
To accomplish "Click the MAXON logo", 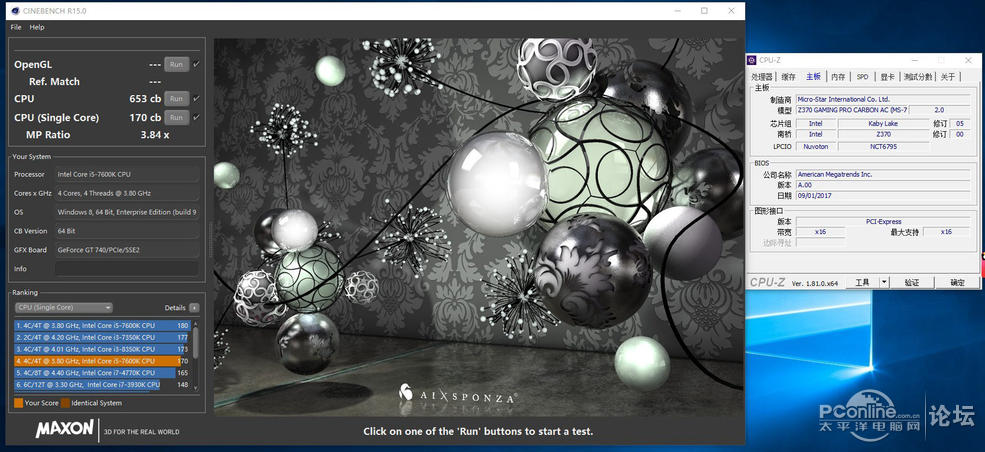I will [x=65, y=429].
